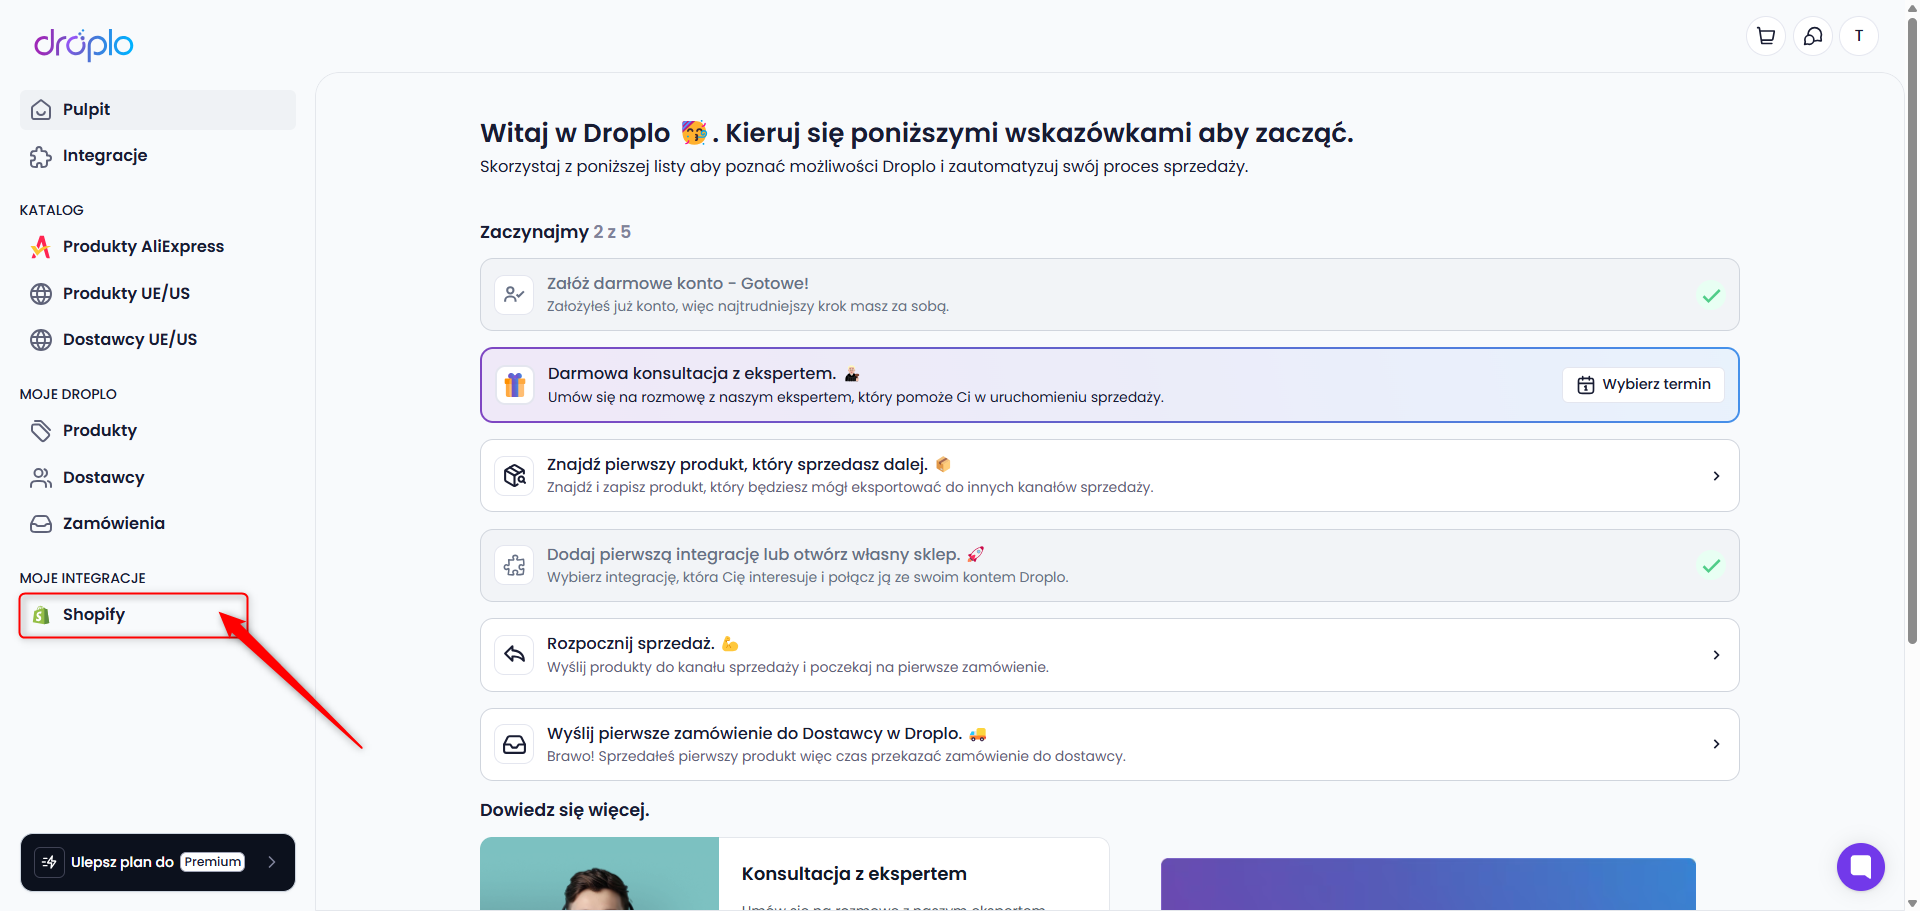Viewport: 1920px width, 911px height.
Task: Click the page vertical scrollbar
Action: [1912, 330]
